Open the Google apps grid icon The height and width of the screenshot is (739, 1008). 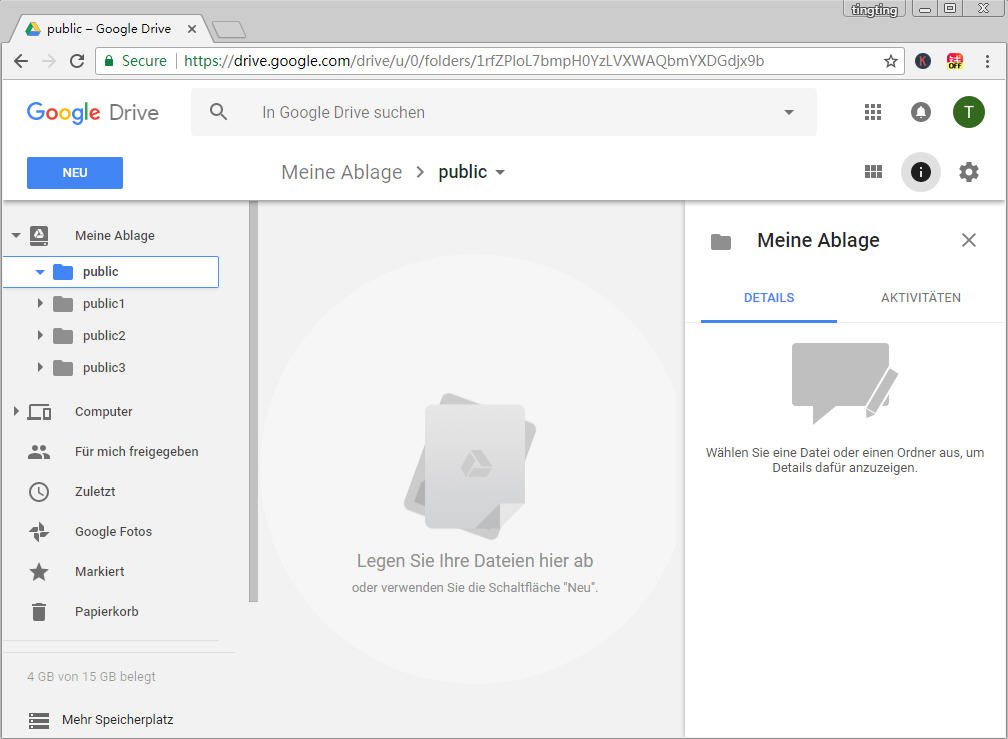tap(872, 112)
